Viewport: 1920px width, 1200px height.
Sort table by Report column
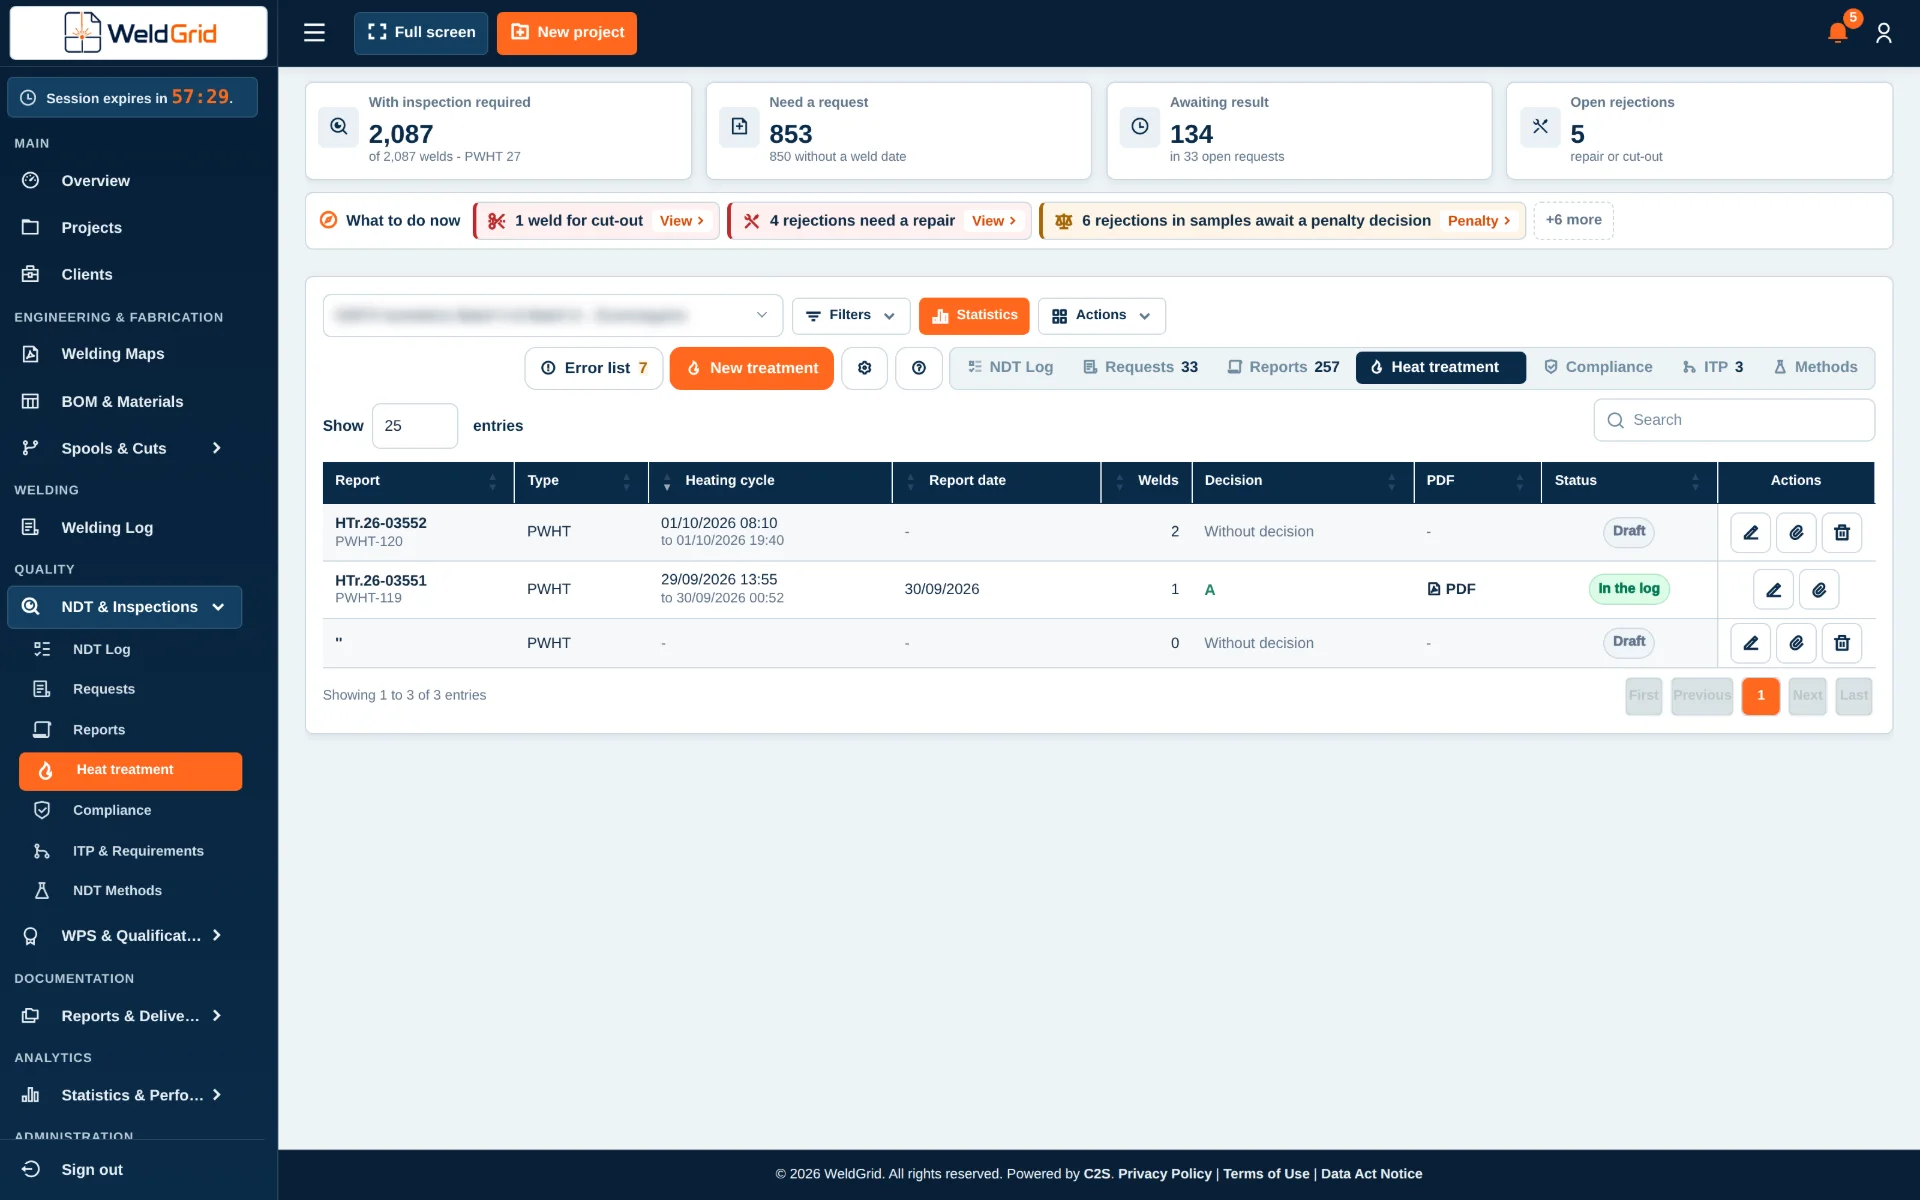(417, 481)
